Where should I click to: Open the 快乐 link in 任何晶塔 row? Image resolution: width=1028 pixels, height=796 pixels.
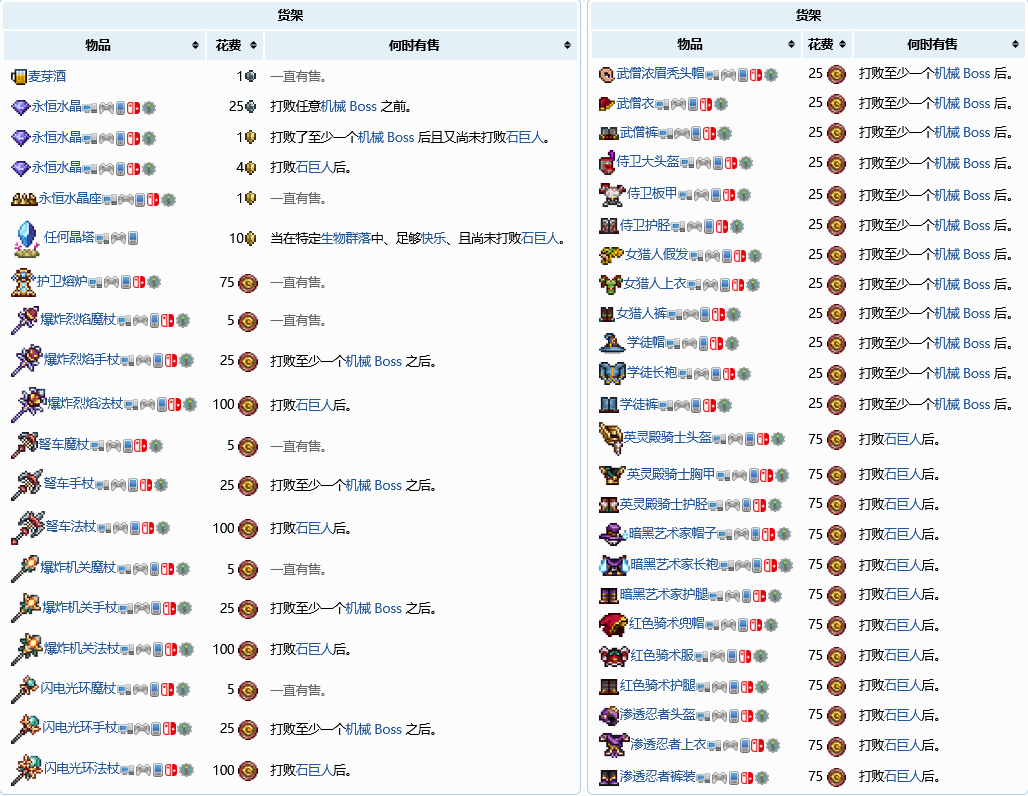coord(433,238)
